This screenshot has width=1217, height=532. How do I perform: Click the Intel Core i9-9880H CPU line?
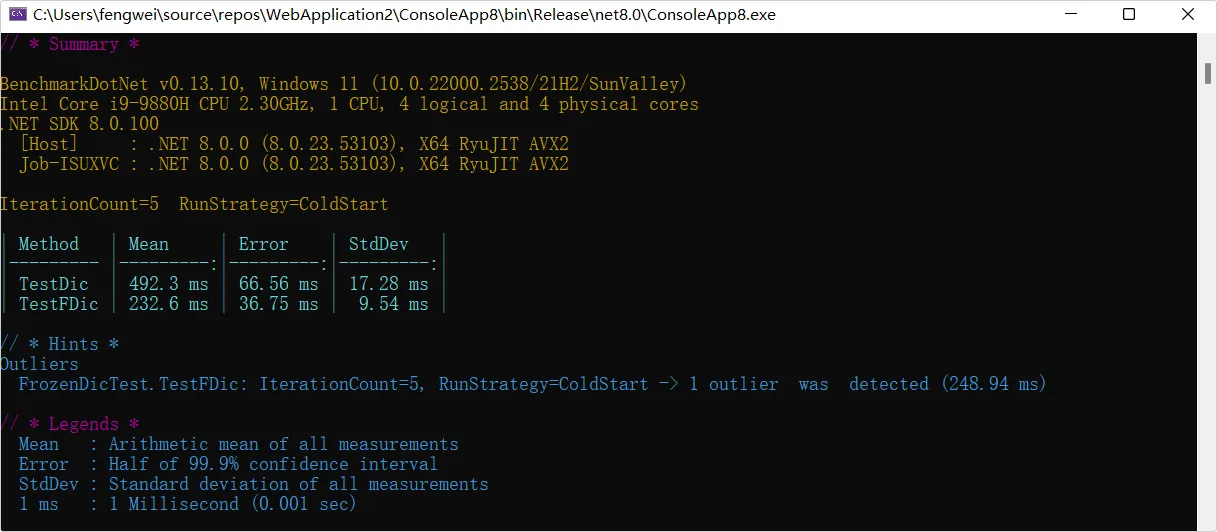[x=349, y=104]
